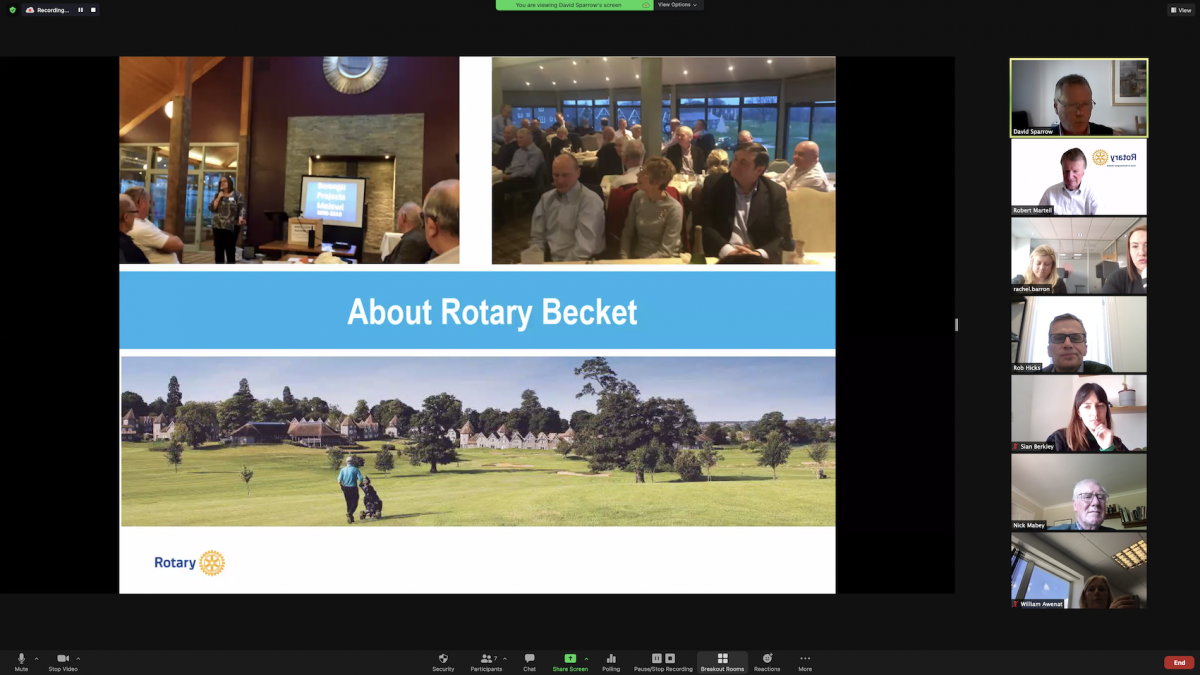This screenshot has height=675, width=1200.
Task: Pause the recording in bottom toolbar
Action: 657,658
